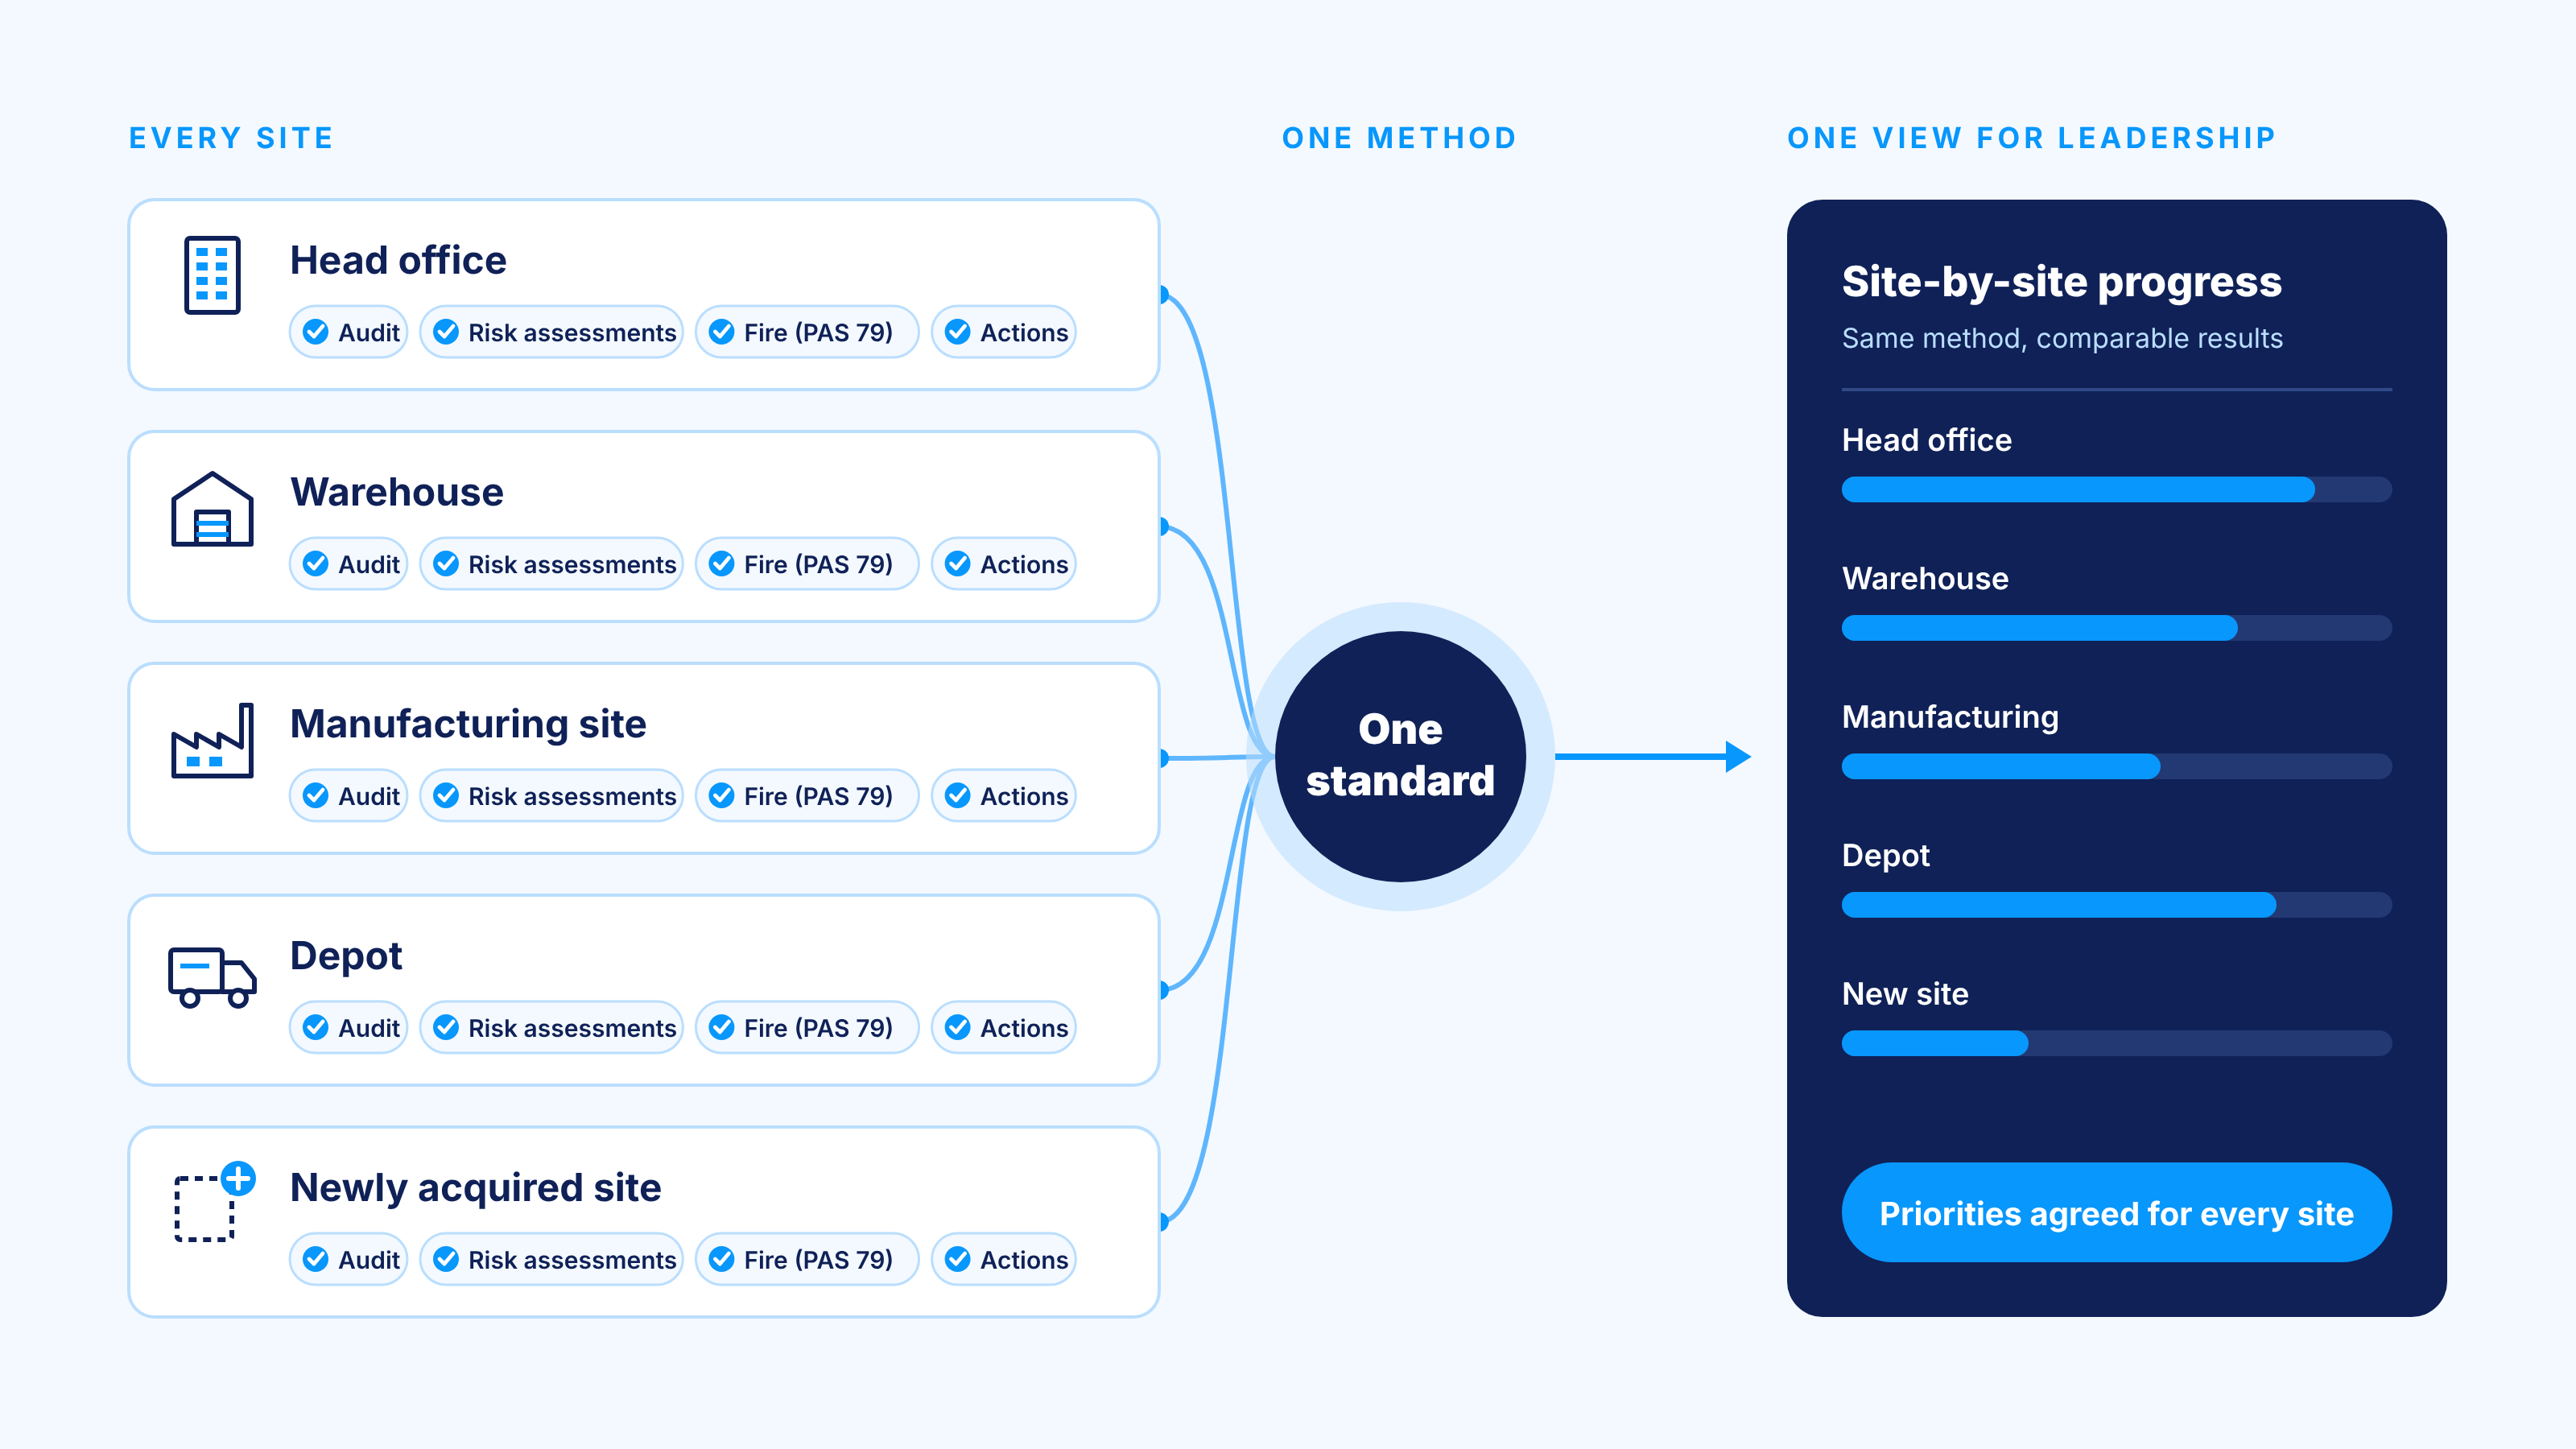Click the Depot truck icon
Viewport: 2576px width, 1449px height.
pyautogui.click(x=212, y=977)
